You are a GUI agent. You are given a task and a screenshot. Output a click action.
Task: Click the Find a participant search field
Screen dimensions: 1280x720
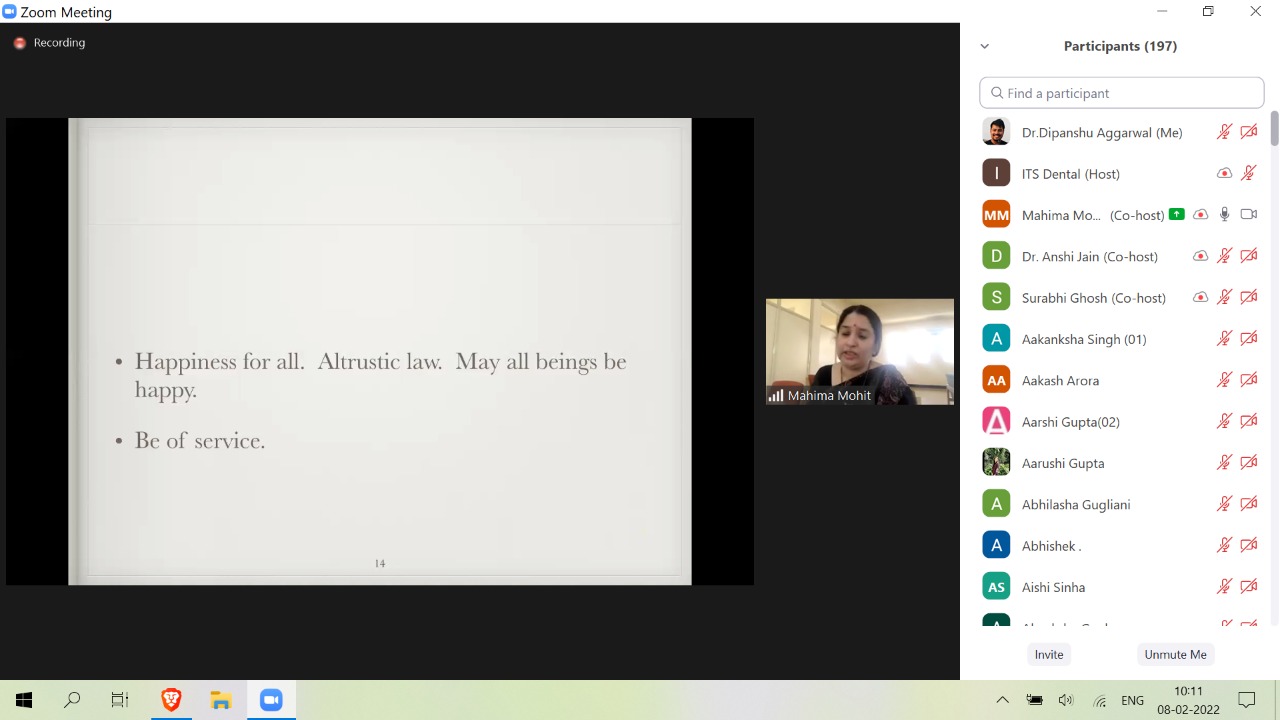(x=1122, y=93)
